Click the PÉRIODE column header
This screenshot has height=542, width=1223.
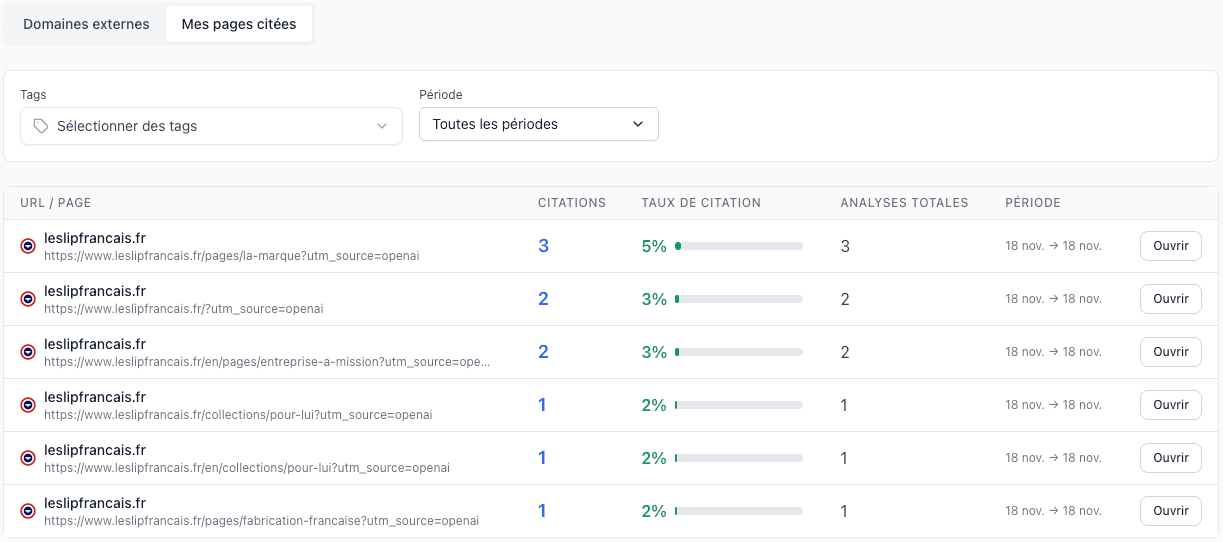coord(1033,203)
